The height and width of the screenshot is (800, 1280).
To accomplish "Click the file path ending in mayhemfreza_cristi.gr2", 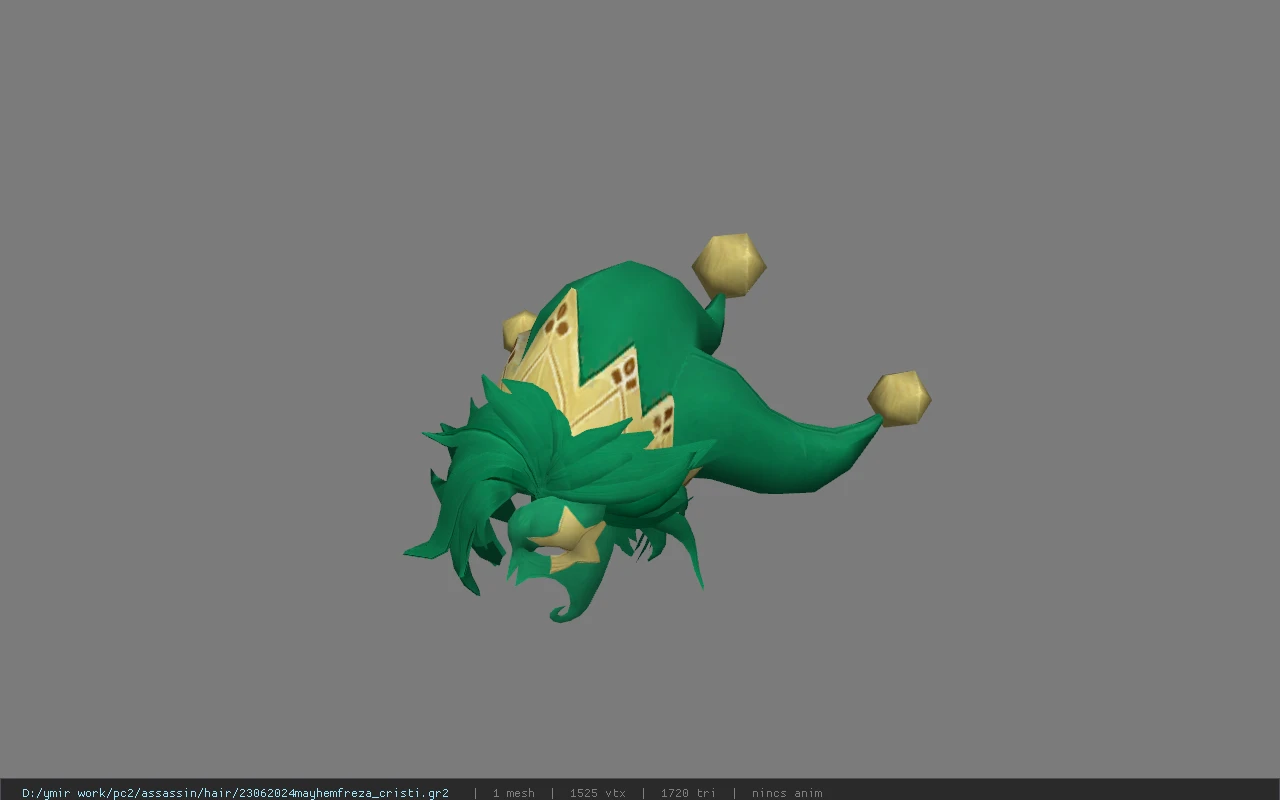I will (235, 793).
